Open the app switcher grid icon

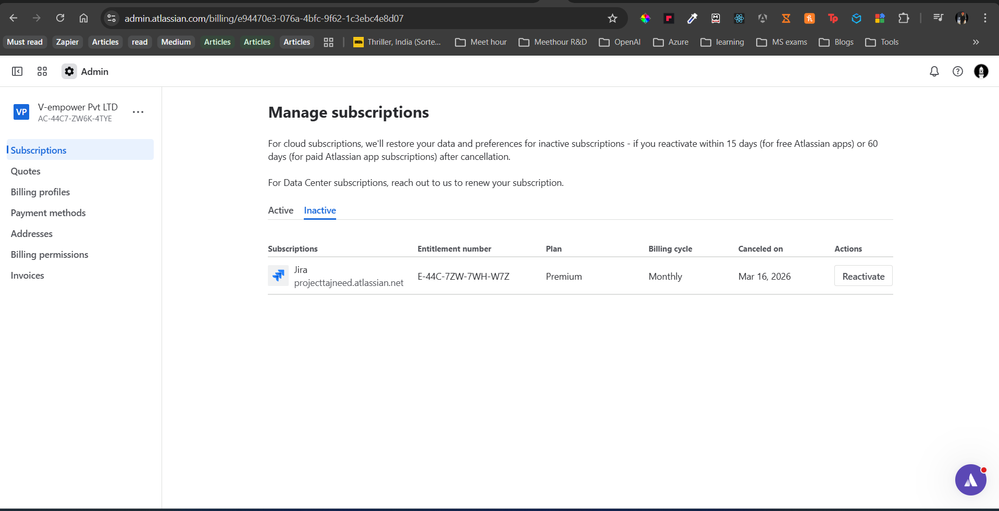coord(42,72)
